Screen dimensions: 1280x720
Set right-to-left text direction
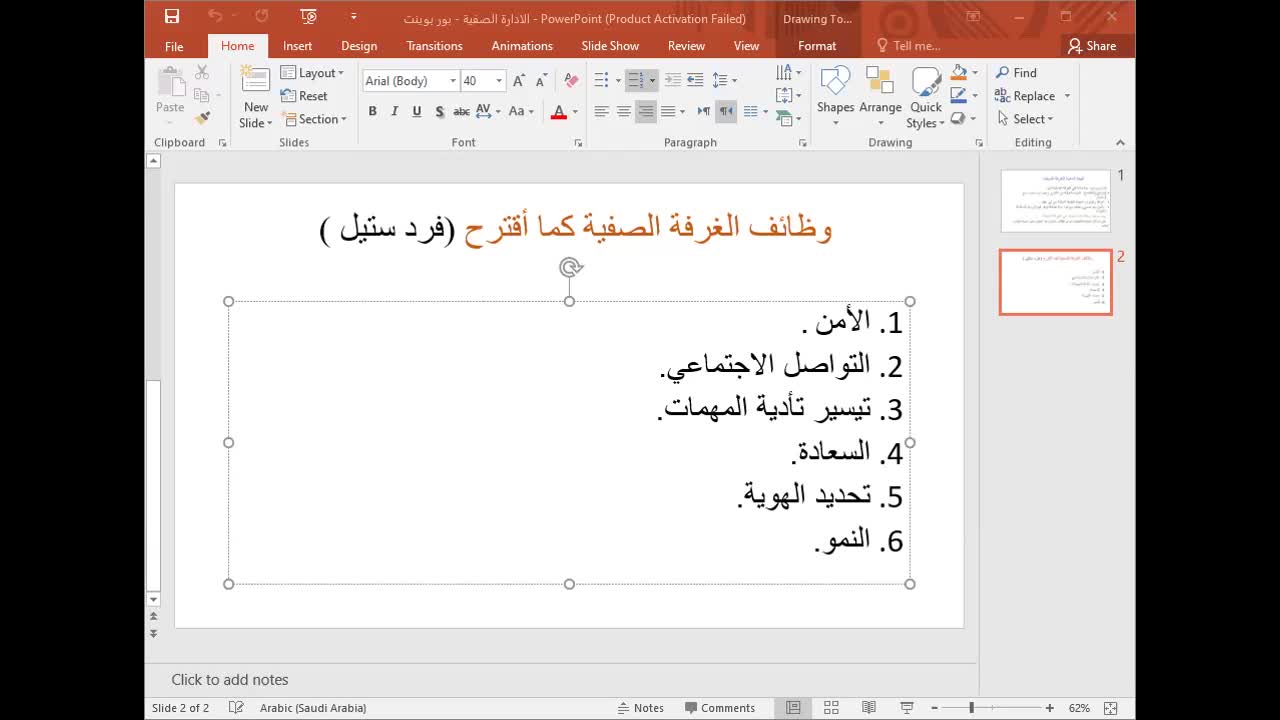tap(726, 111)
